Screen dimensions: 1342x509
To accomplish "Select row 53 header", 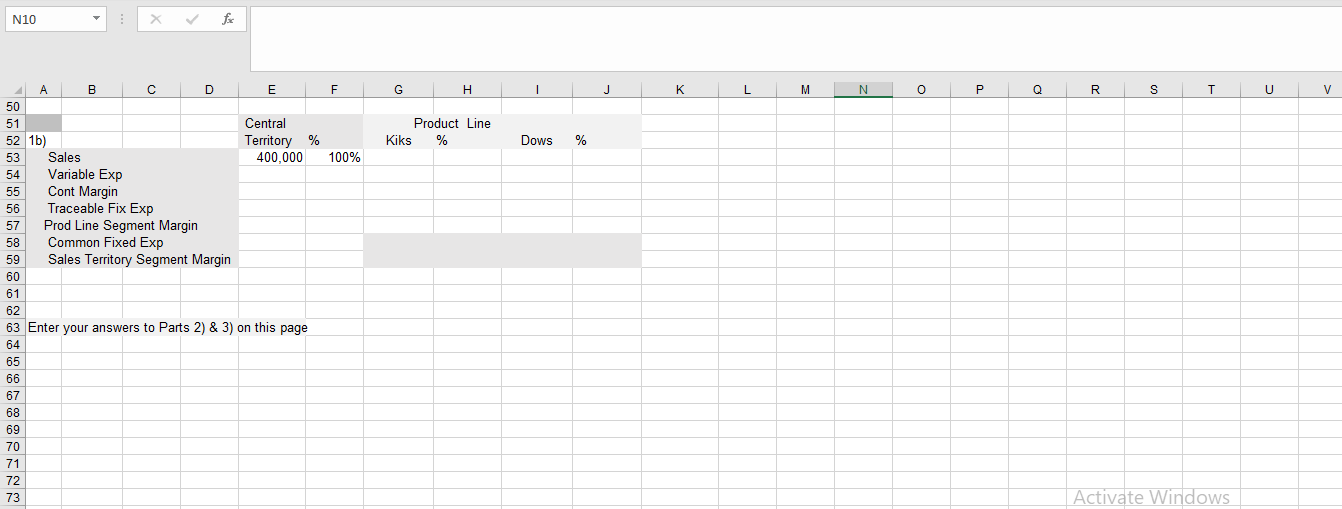I will point(13,158).
